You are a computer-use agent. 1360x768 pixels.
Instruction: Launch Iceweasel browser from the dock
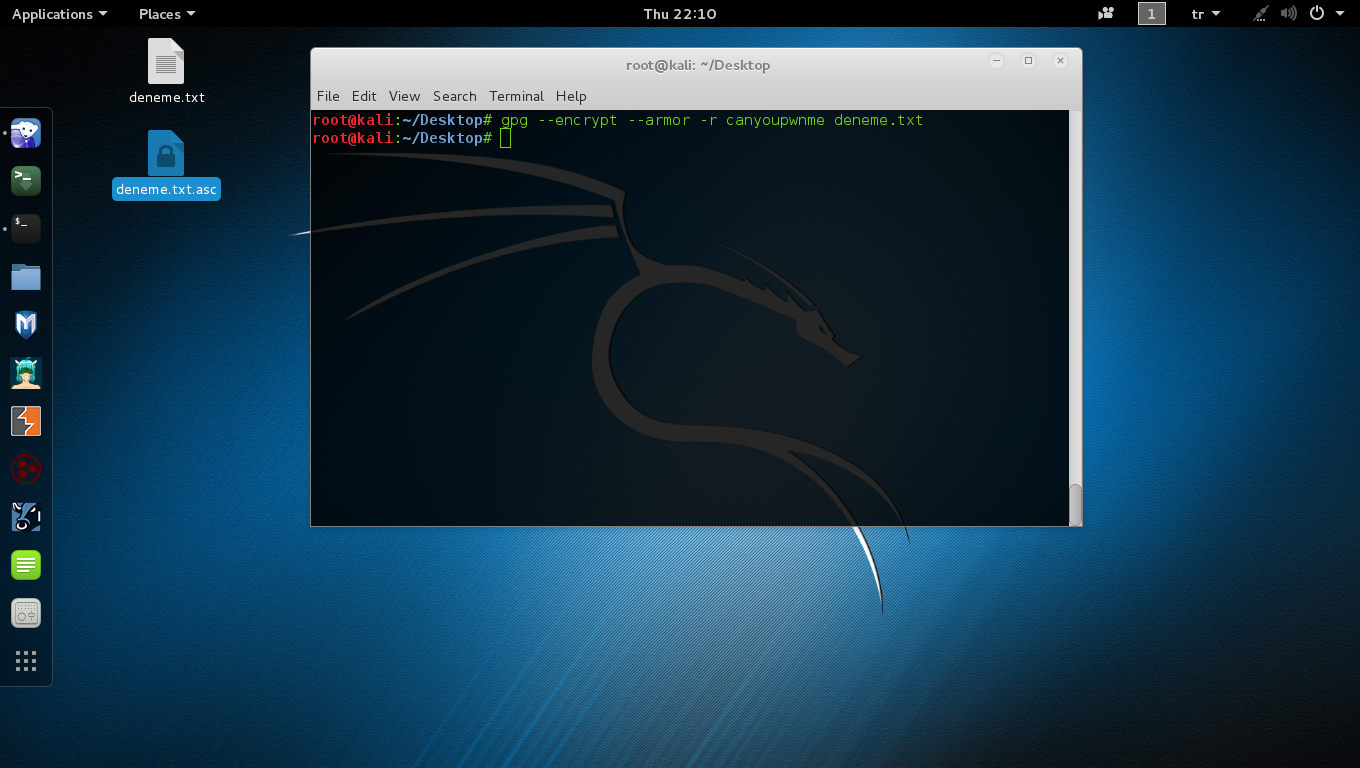(26, 133)
